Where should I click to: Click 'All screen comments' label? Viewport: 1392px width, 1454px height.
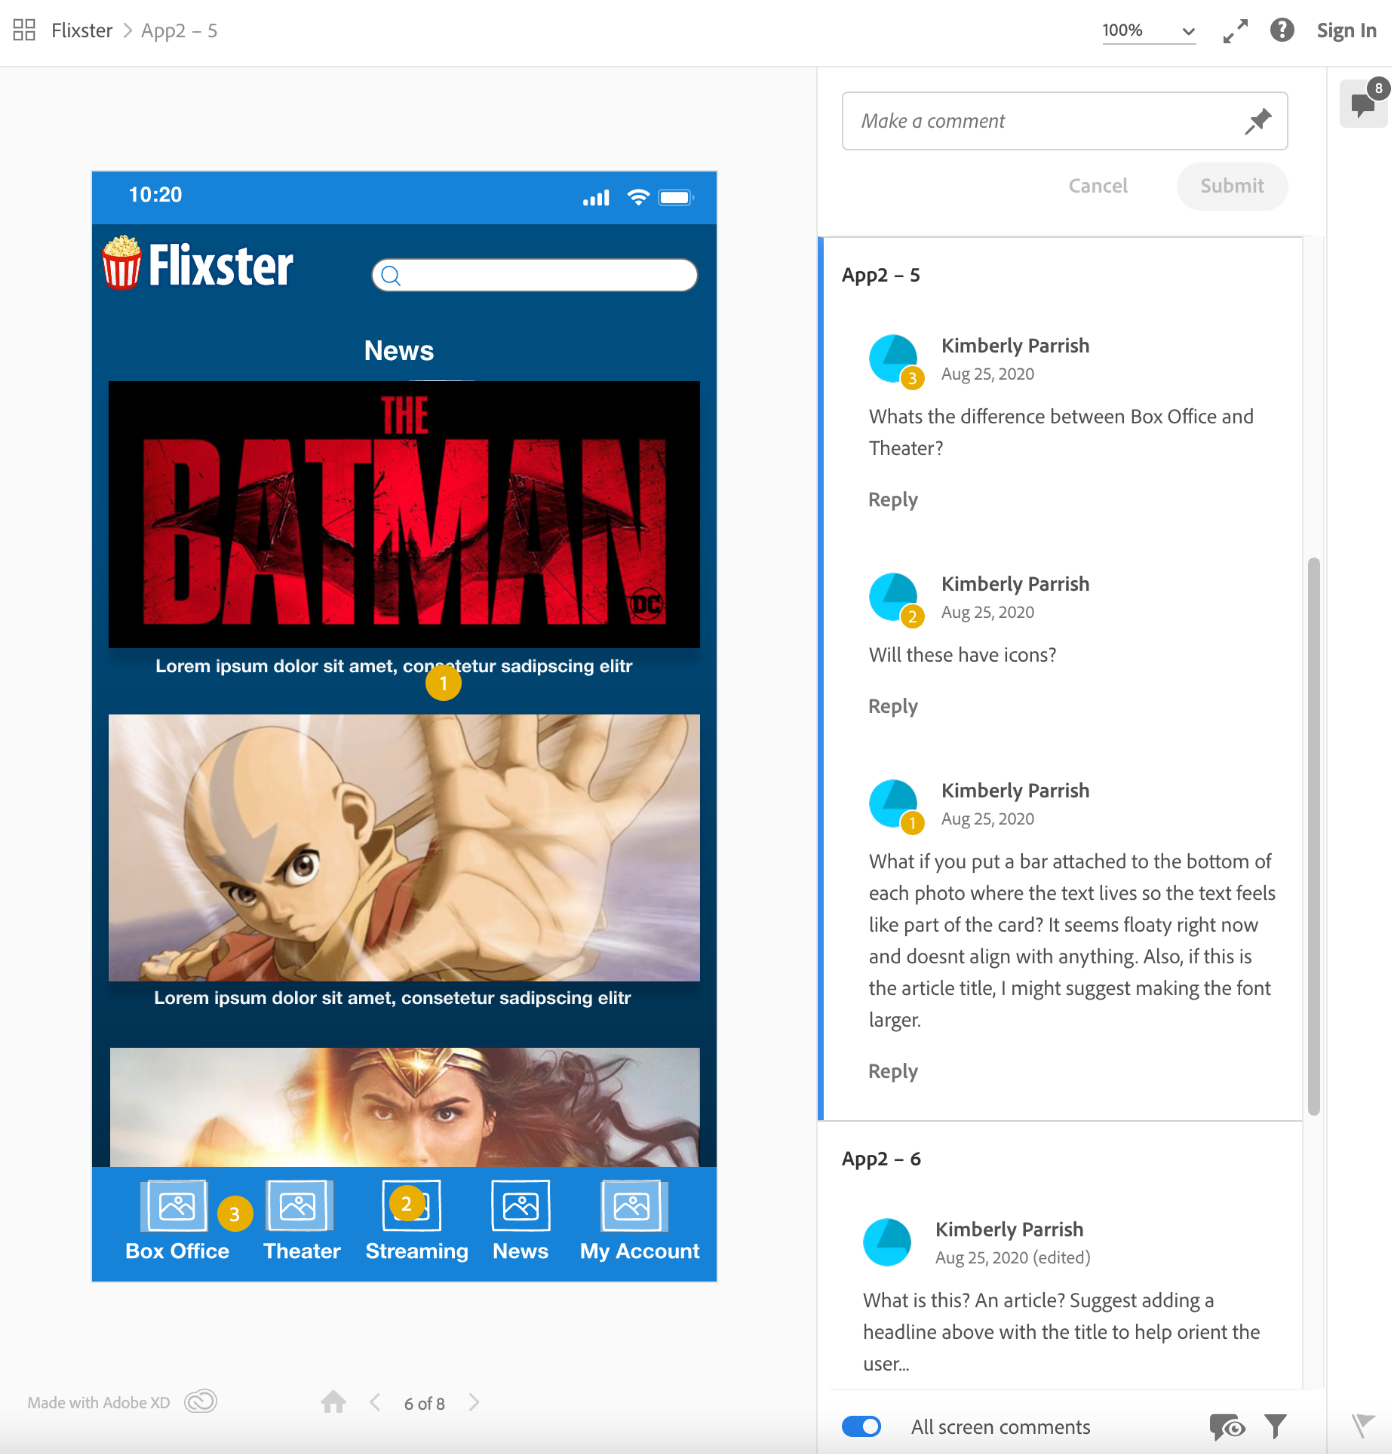[1000, 1427]
